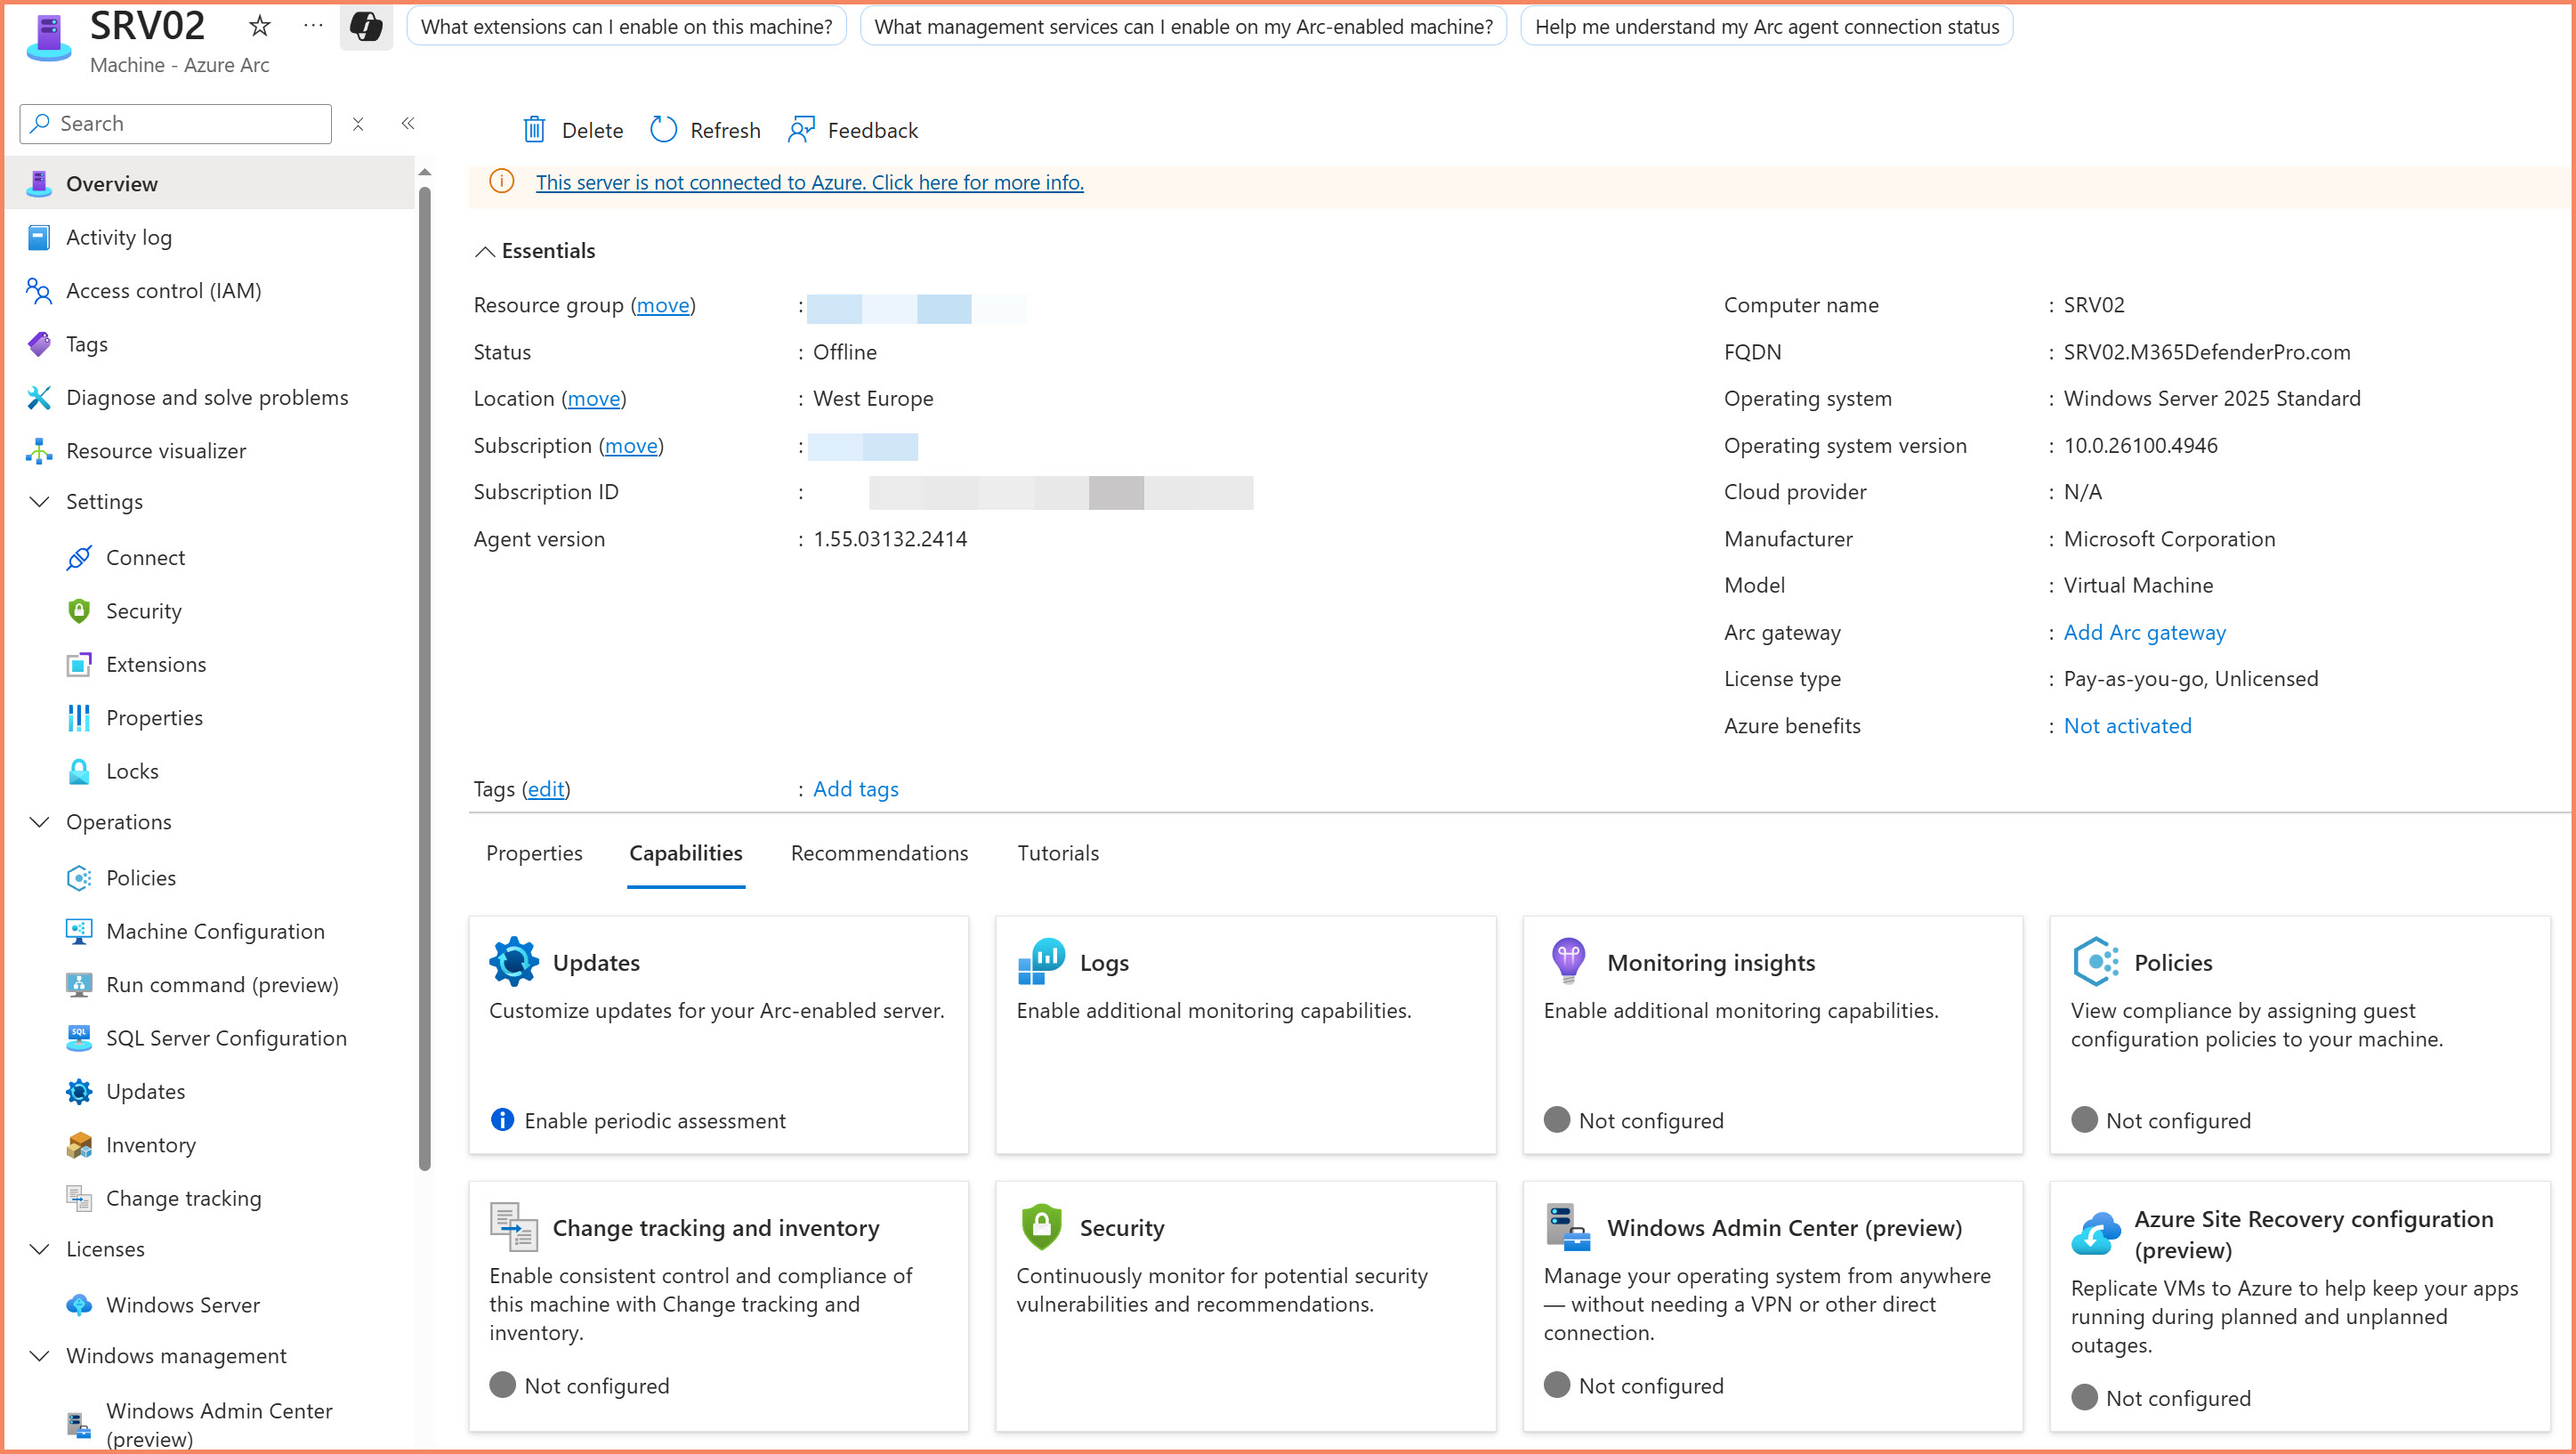
Task: Ask 'Help me understand my Arc agent' suggestion
Action: click(x=1767, y=27)
